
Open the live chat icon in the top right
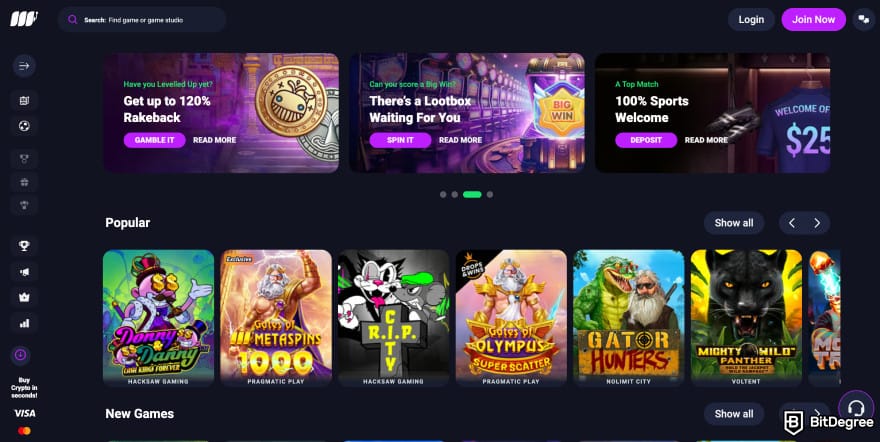(863, 20)
